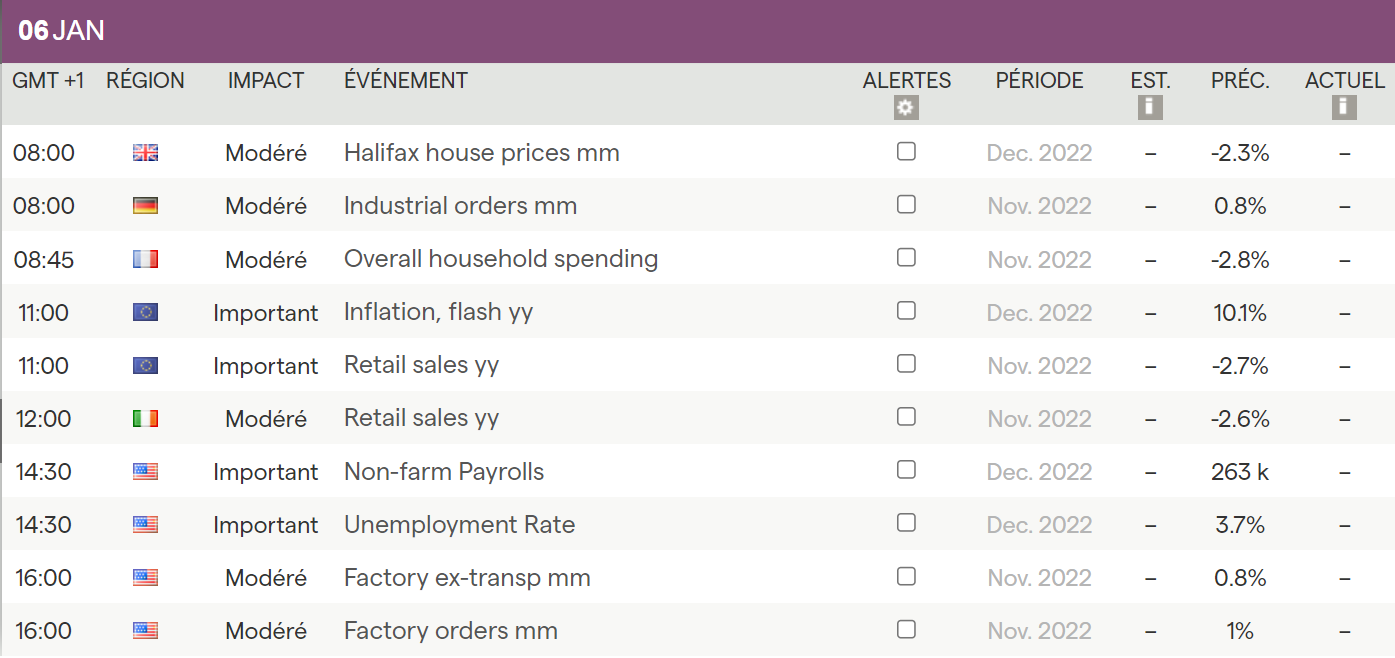This screenshot has height=658, width=1395.
Task: Click the US flag beside Non-farm Payrolls
Action: 145,472
